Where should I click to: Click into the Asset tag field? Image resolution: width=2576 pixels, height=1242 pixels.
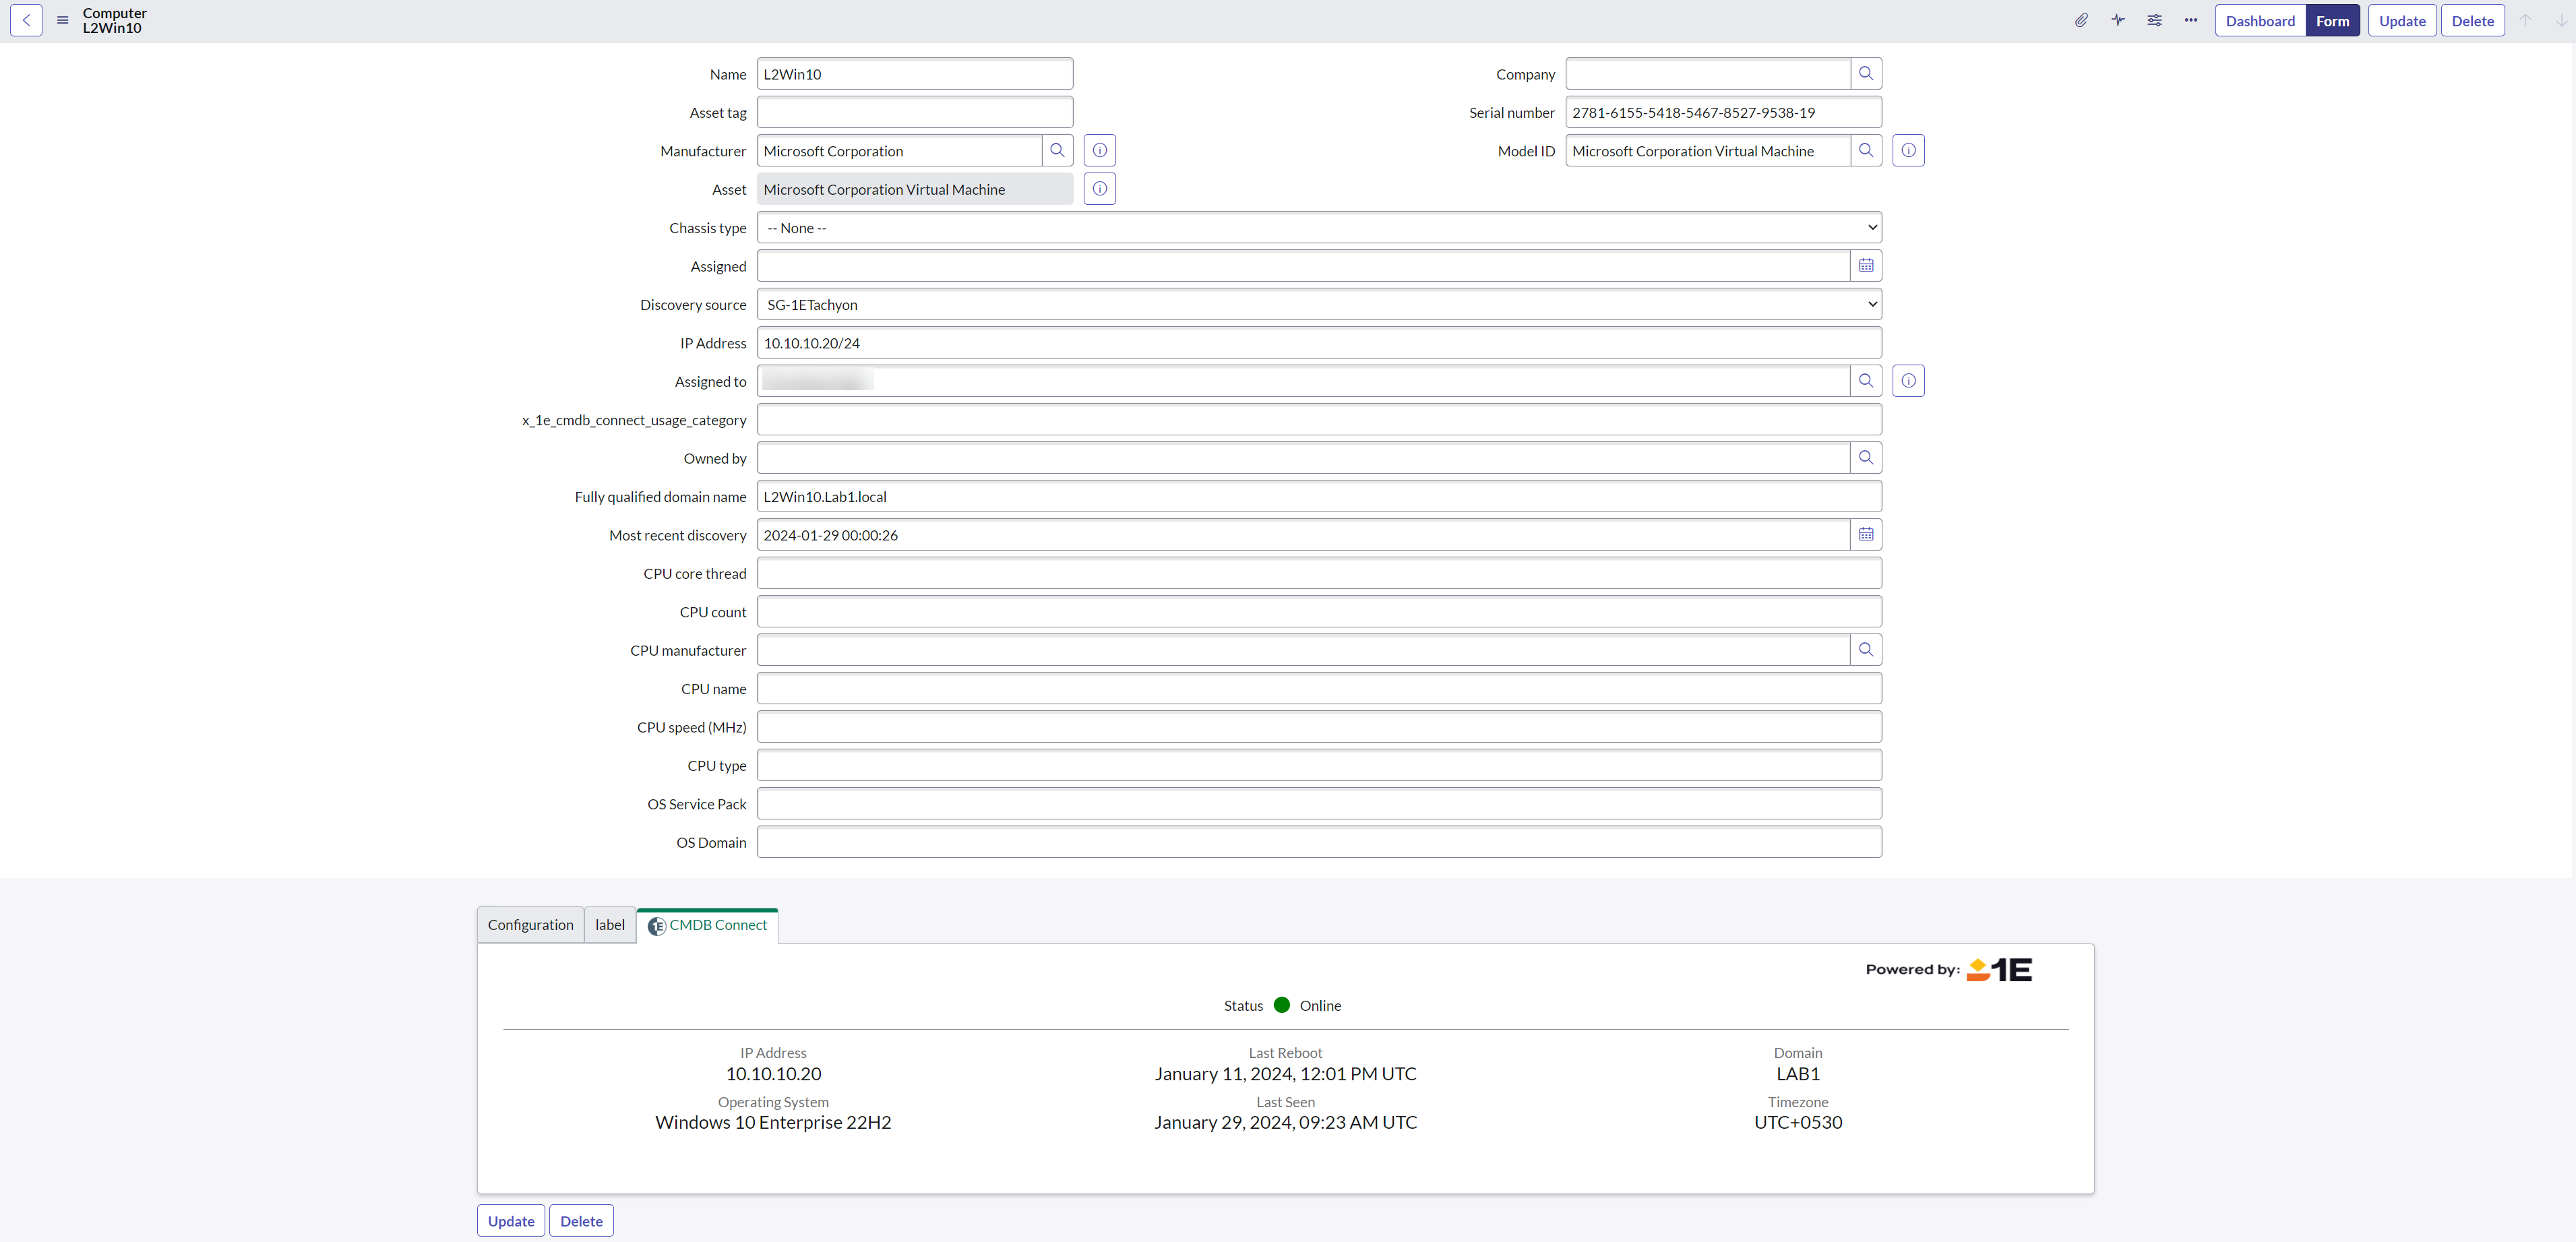[914, 113]
